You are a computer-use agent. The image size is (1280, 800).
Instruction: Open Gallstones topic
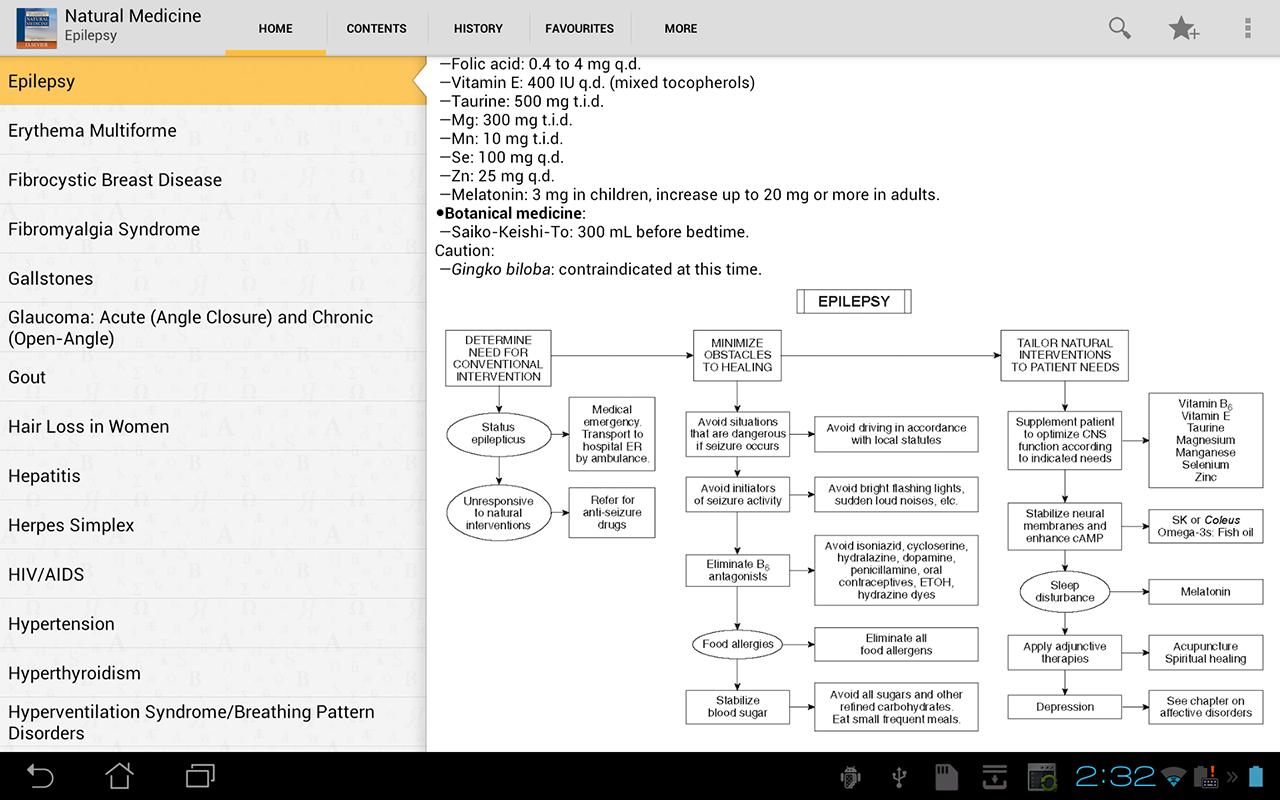click(213, 278)
